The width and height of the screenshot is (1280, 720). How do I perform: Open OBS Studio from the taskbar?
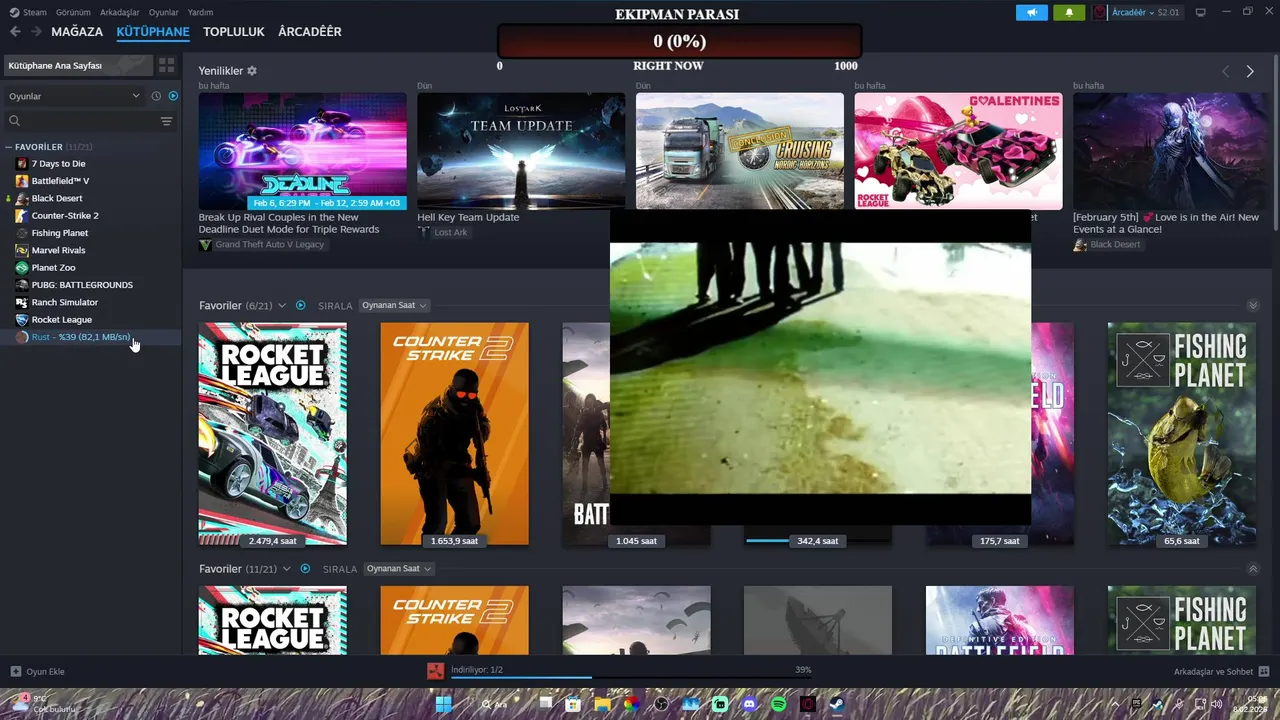click(x=661, y=704)
